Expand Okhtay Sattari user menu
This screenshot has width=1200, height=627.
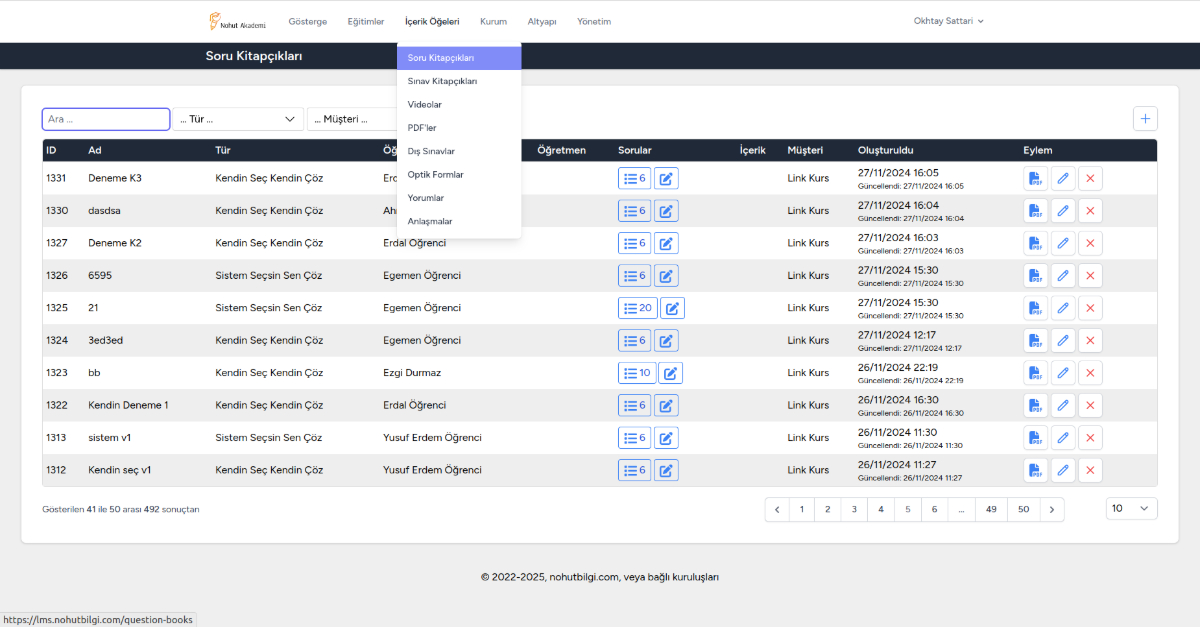[948, 21]
